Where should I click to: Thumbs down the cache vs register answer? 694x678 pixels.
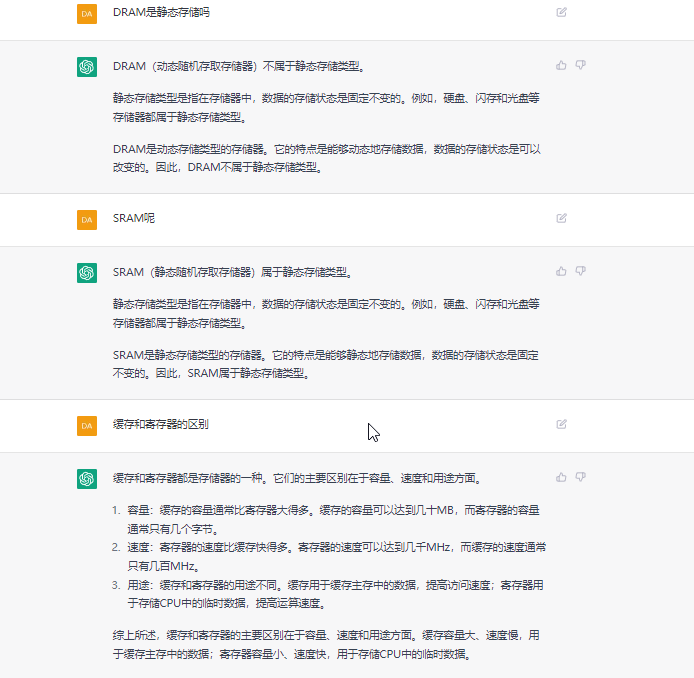tap(581, 477)
